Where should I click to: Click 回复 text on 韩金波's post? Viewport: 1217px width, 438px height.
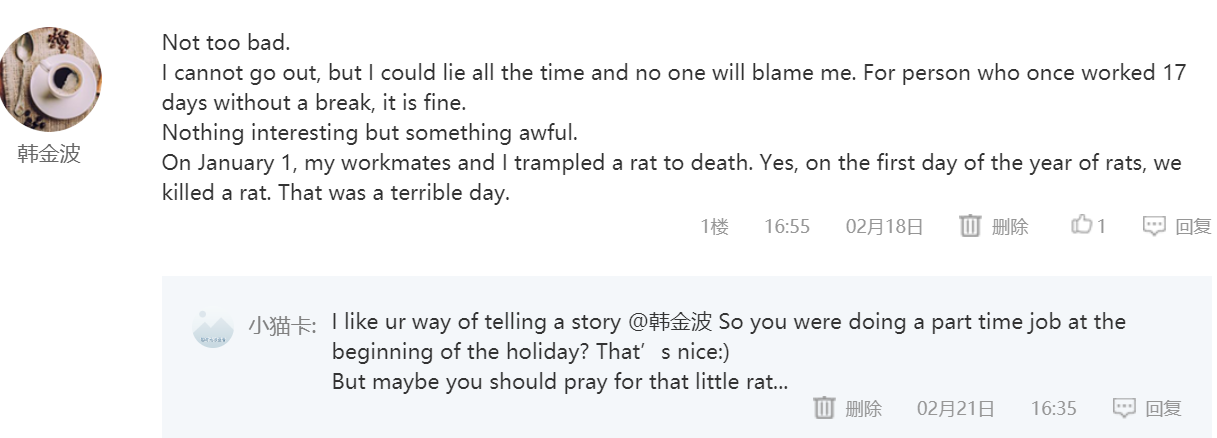(1193, 227)
